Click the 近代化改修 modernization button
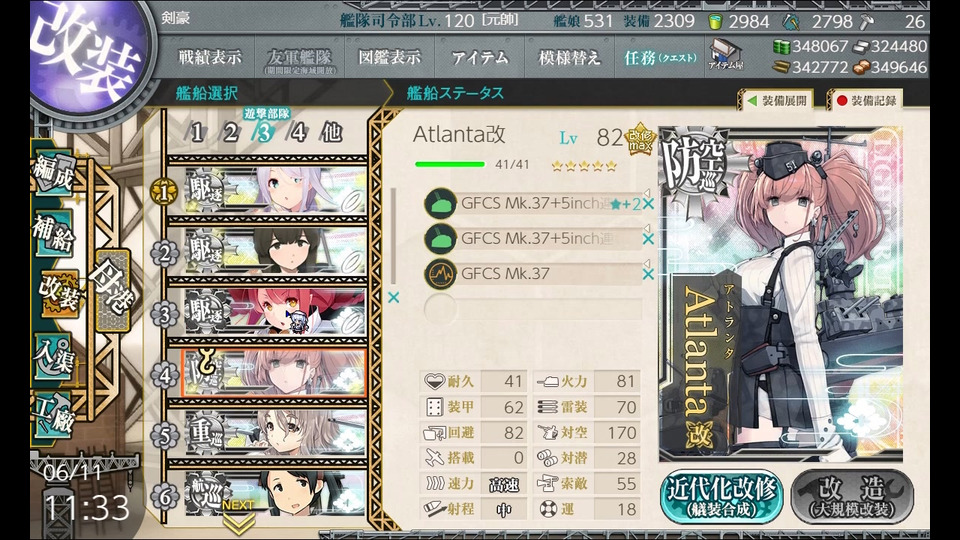The height and width of the screenshot is (540, 960). click(721, 496)
